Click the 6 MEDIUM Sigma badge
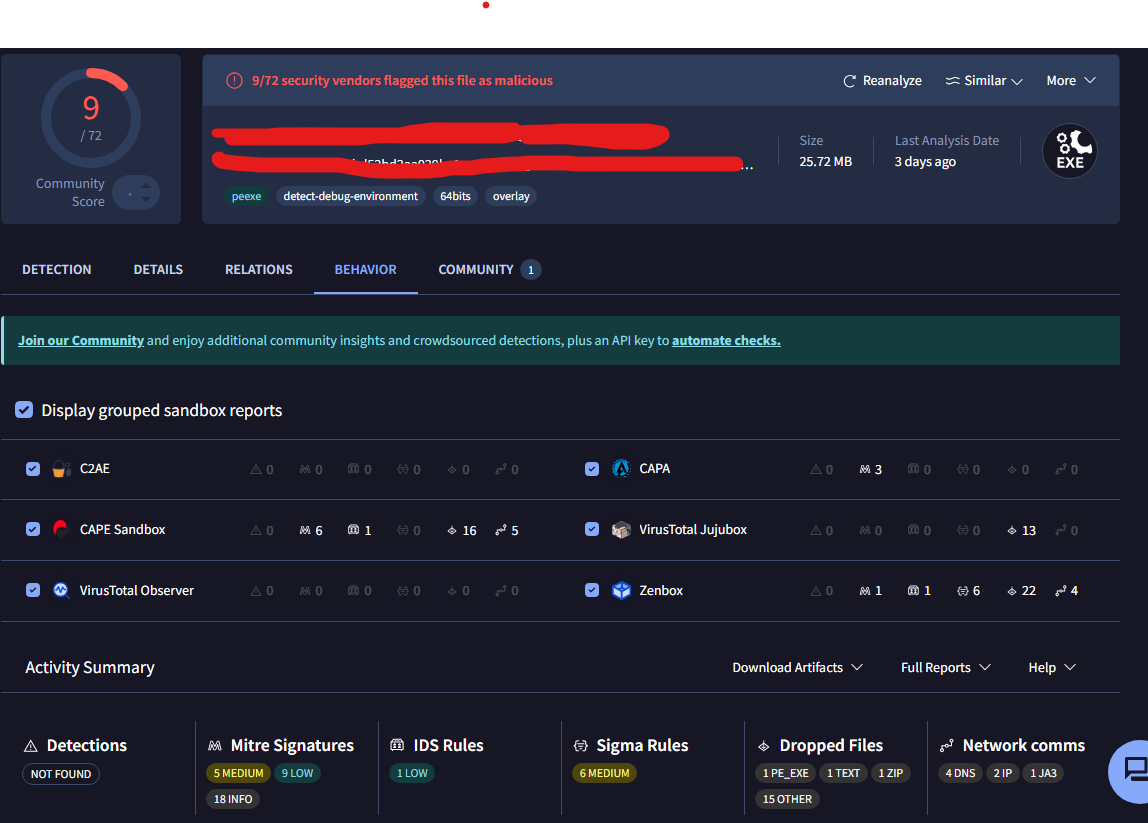 coord(605,773)
